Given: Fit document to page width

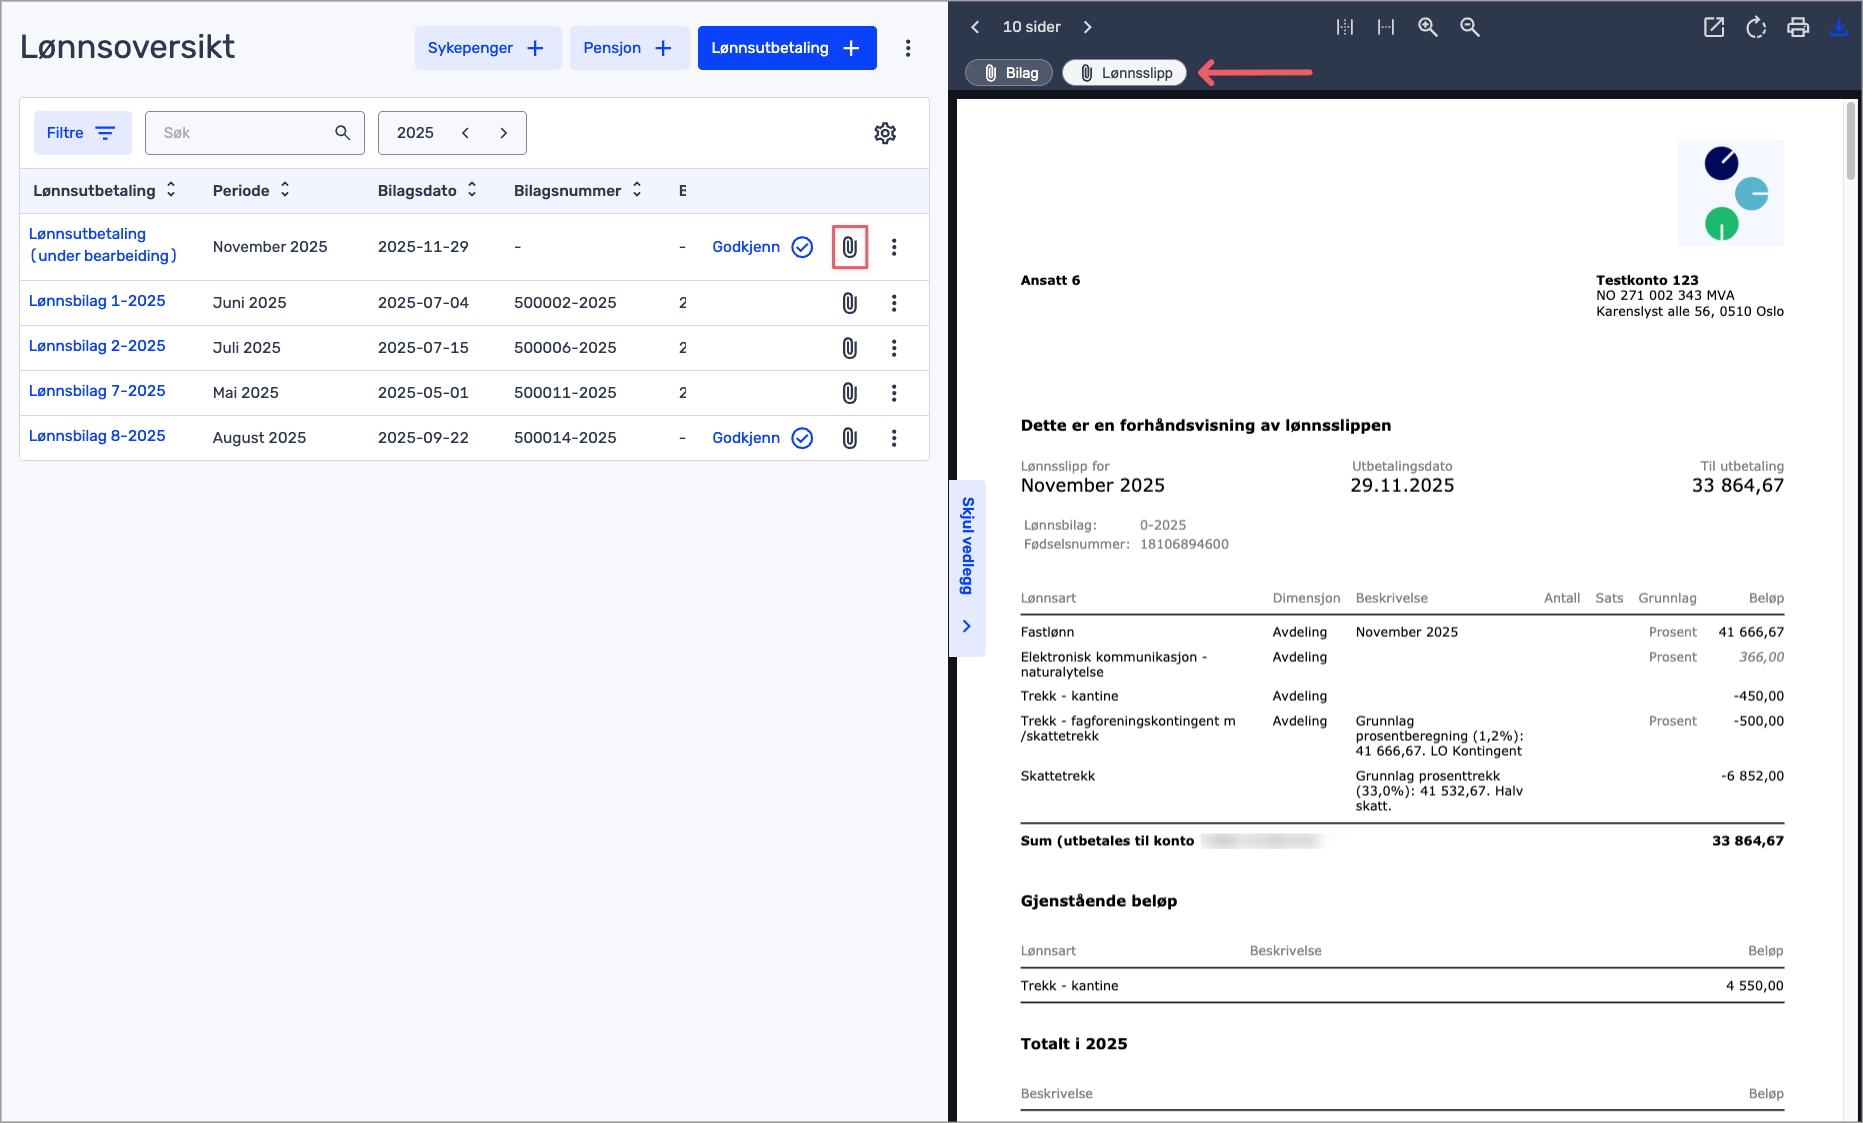Looking at the screenshot, I should (1386, 27).
